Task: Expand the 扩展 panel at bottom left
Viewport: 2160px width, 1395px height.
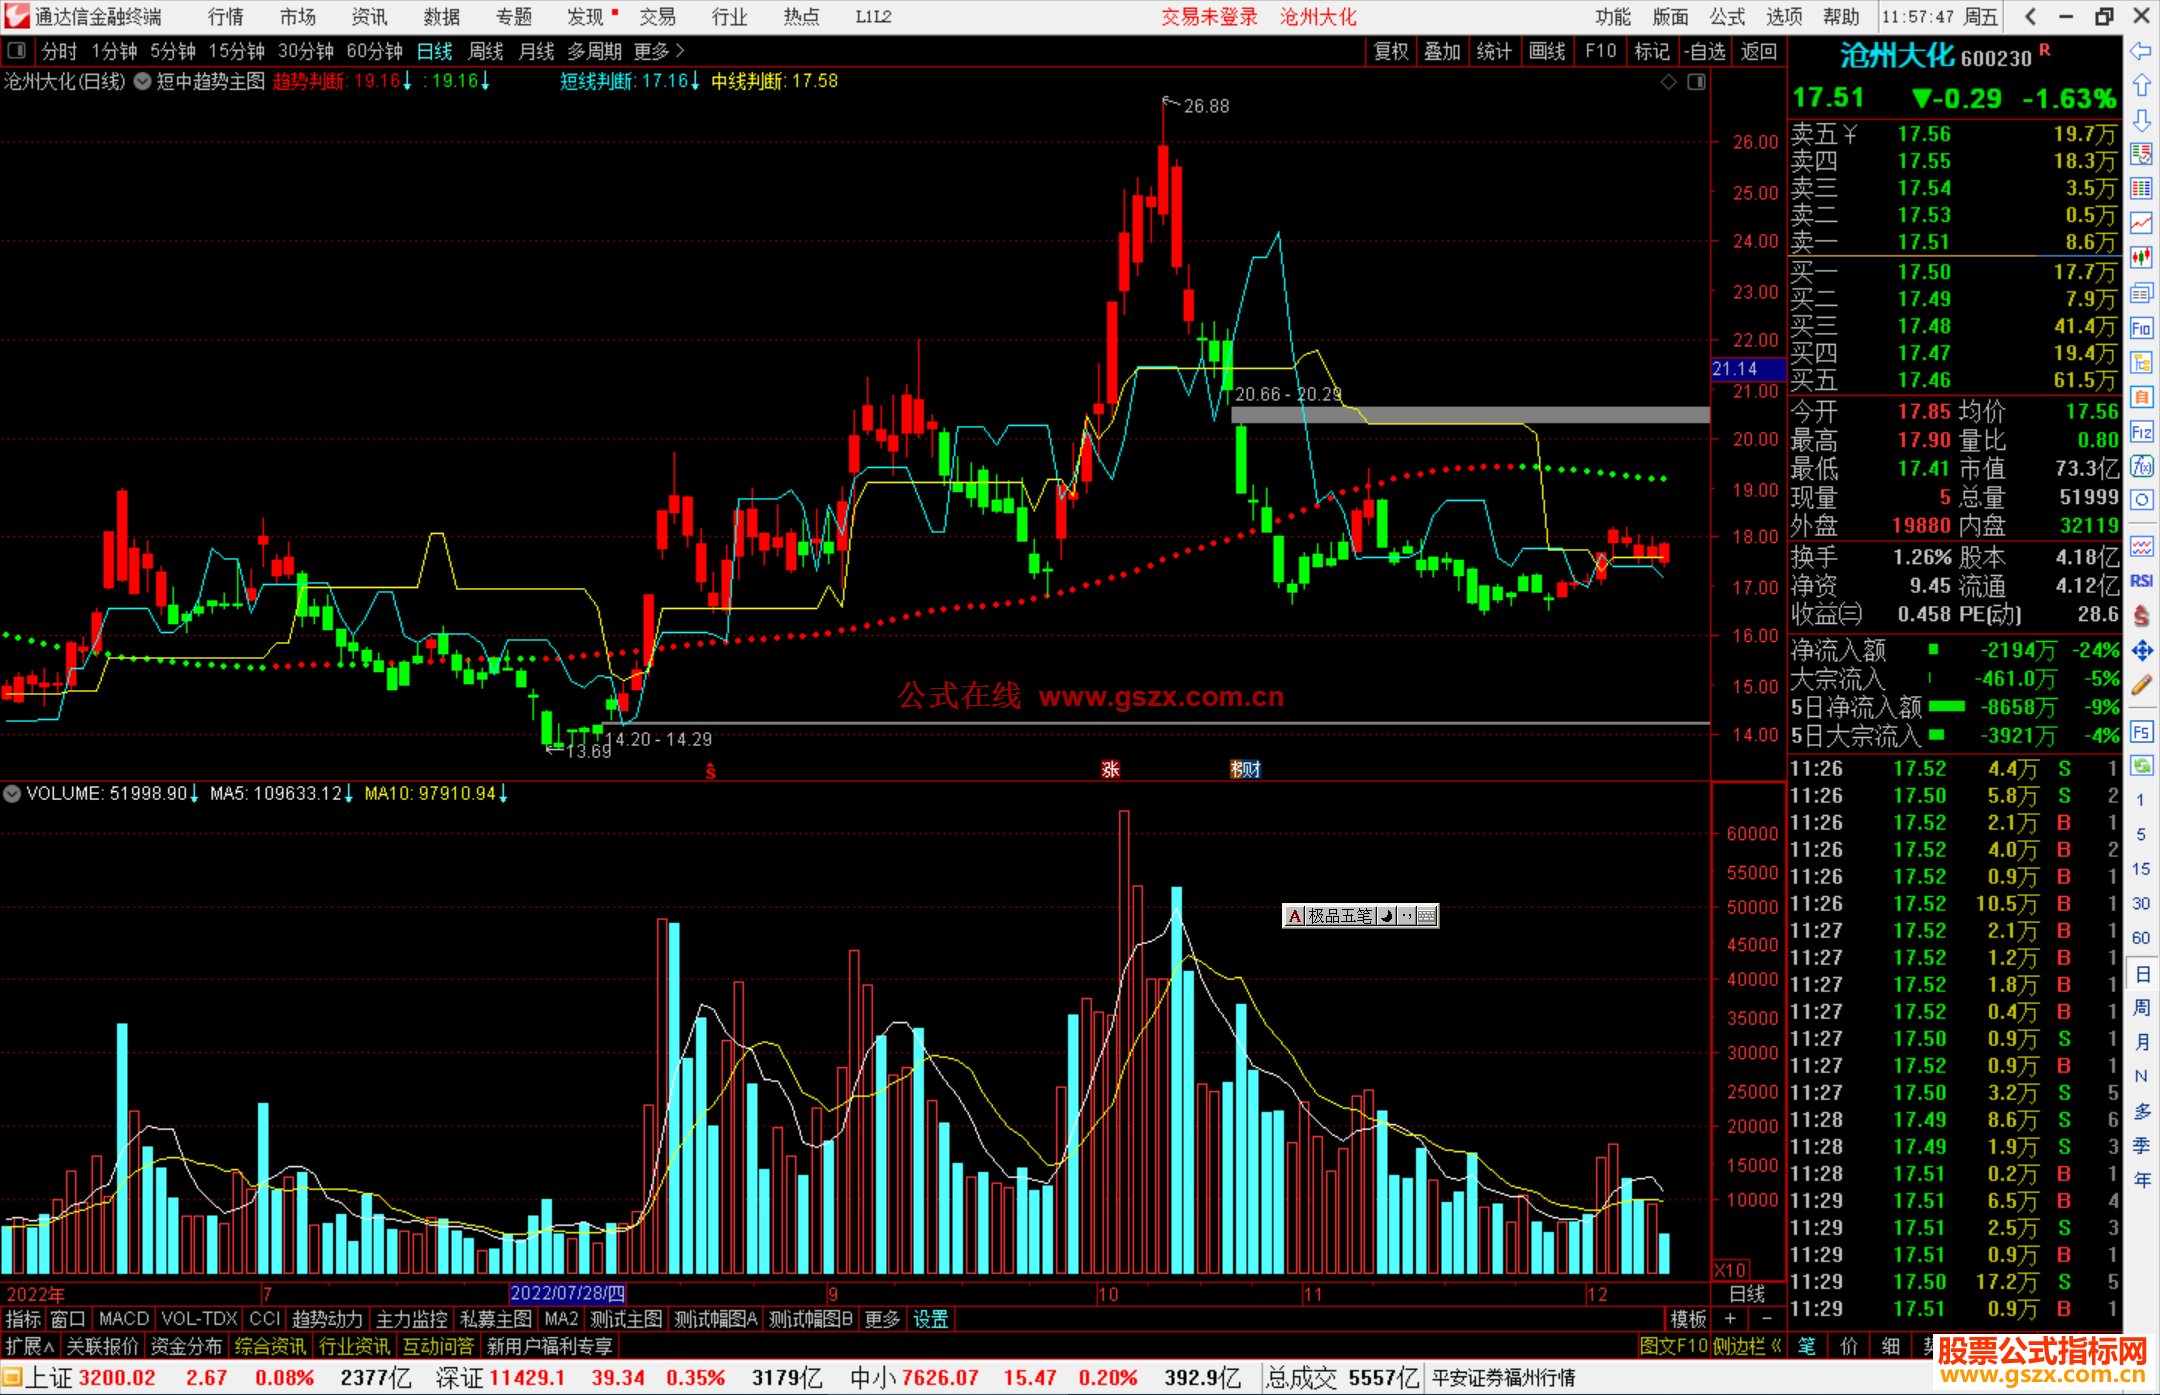Action: click(29, 1346)
